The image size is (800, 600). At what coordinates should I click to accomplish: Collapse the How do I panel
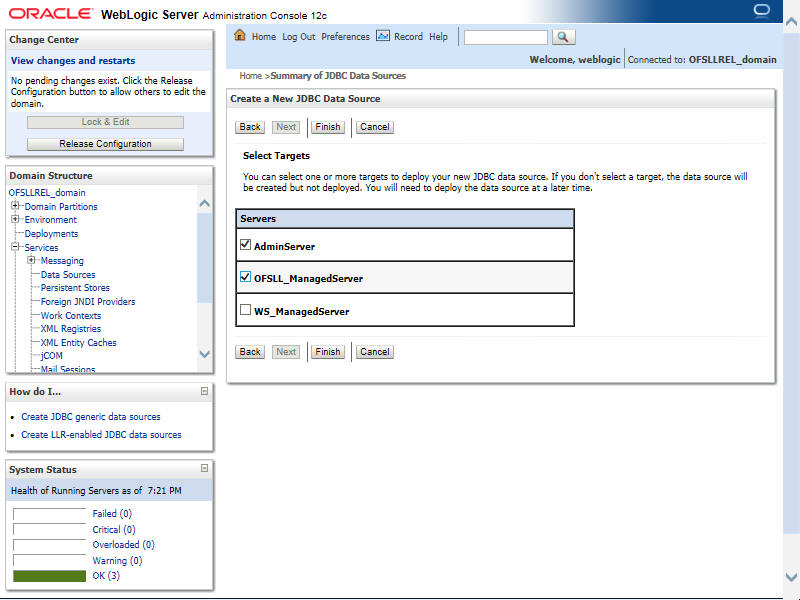204,391
